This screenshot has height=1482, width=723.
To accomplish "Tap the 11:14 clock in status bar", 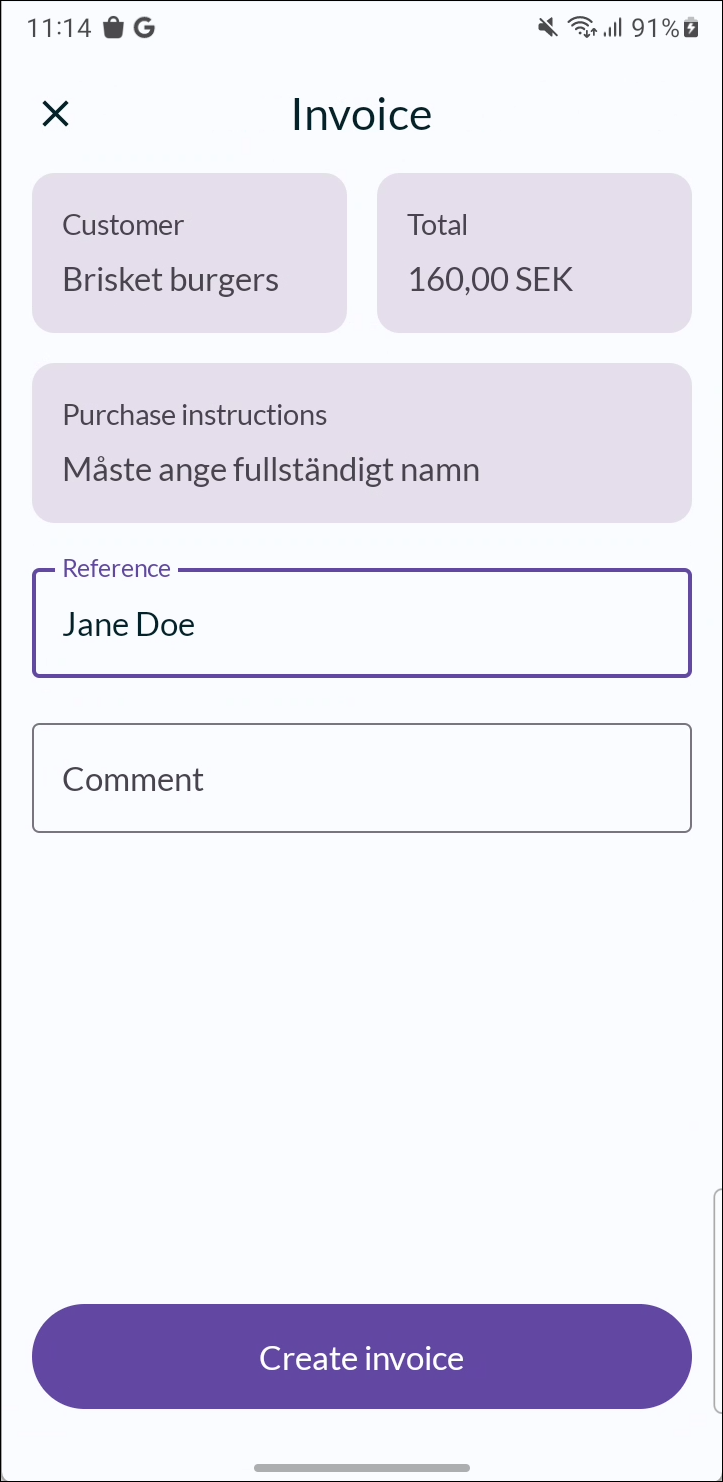I will pyautogui.click(x=59, y=28).
